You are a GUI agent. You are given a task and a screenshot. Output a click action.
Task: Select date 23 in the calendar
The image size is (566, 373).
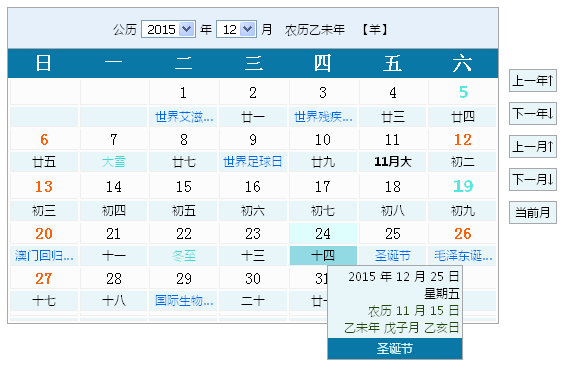pyautogui.click(x=253, y=234)
